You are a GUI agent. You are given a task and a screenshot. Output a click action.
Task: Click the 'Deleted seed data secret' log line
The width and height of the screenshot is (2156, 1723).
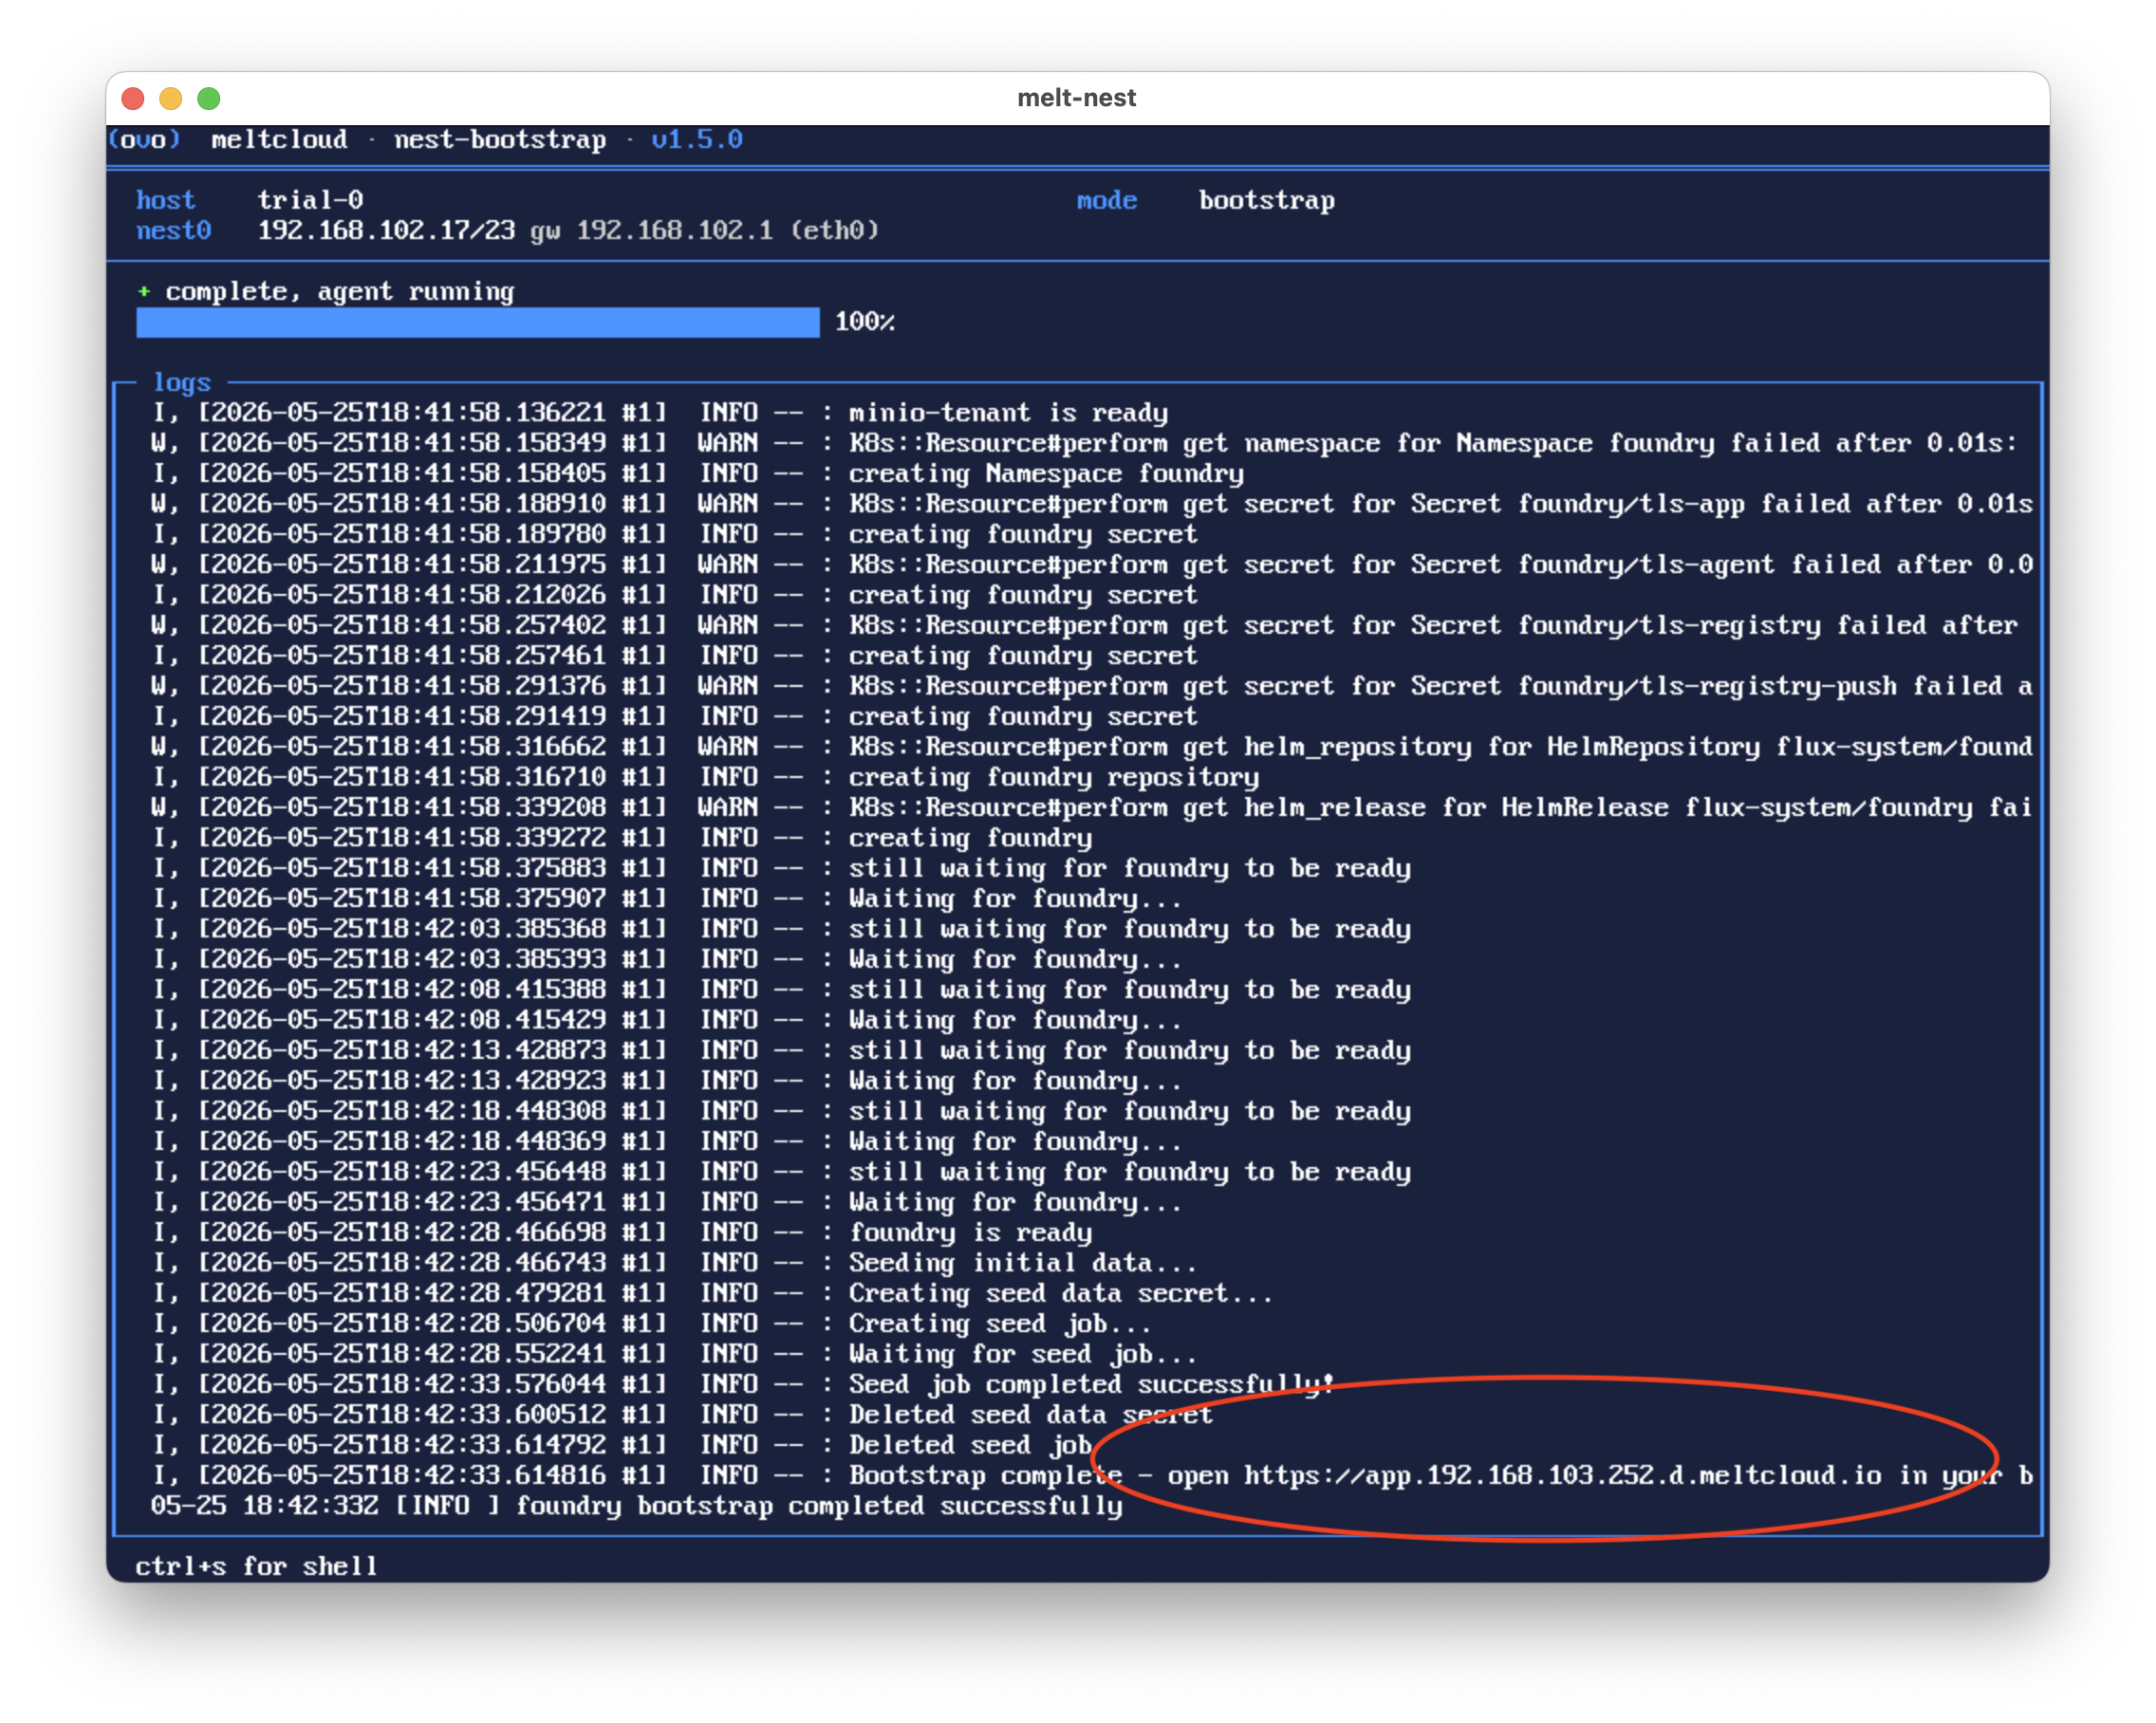click(x=682, y=1414)
